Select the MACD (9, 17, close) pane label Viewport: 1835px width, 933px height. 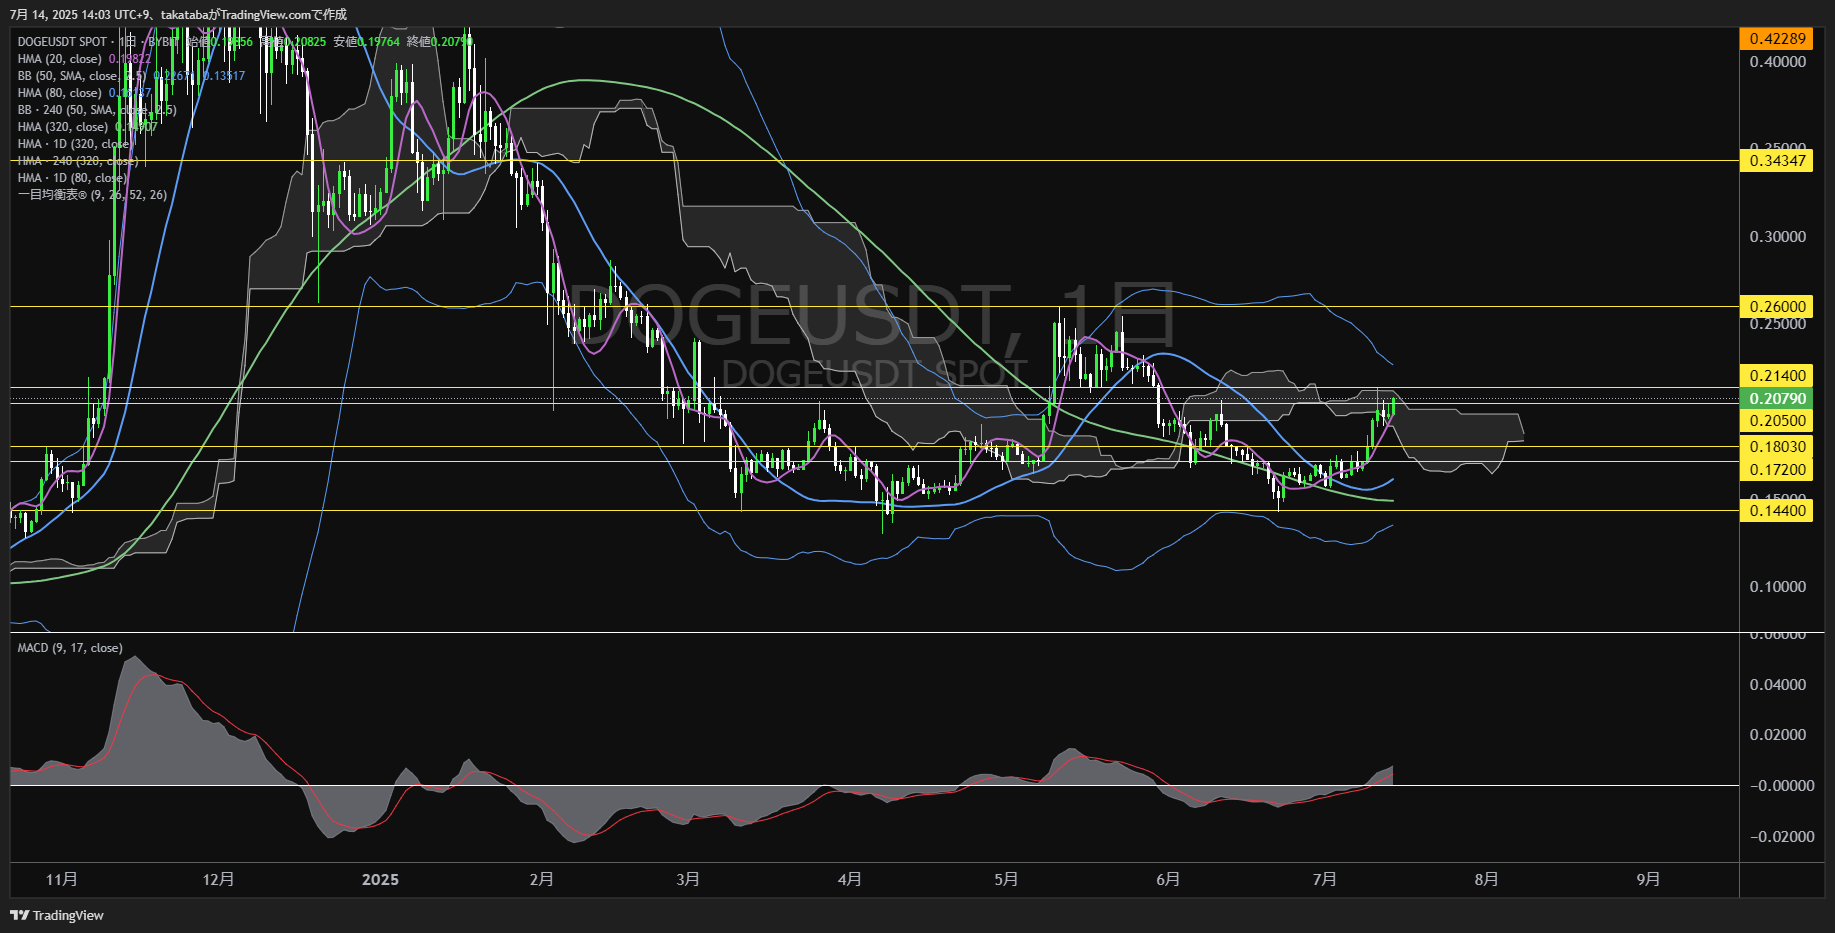pyautogui.click(x=70, y=648)
